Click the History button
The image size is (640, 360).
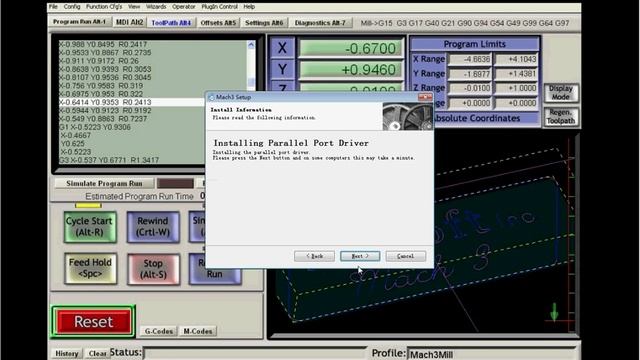(x=67, y=353)
